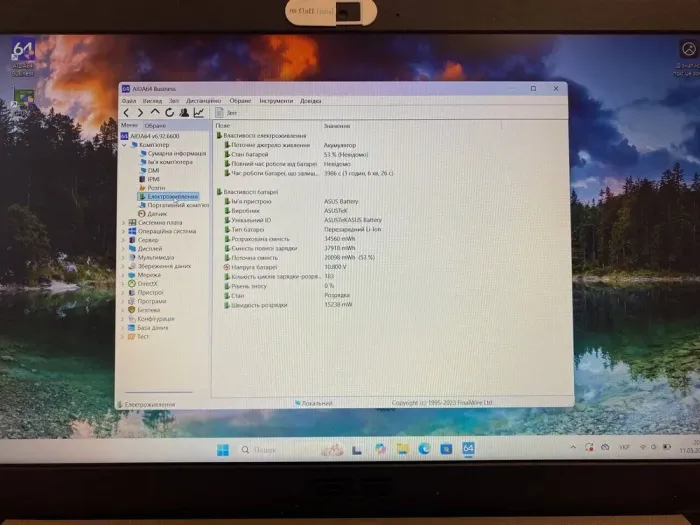Switch to the Обране tab
The image size is (700, 525).
[x=155, y=126]
